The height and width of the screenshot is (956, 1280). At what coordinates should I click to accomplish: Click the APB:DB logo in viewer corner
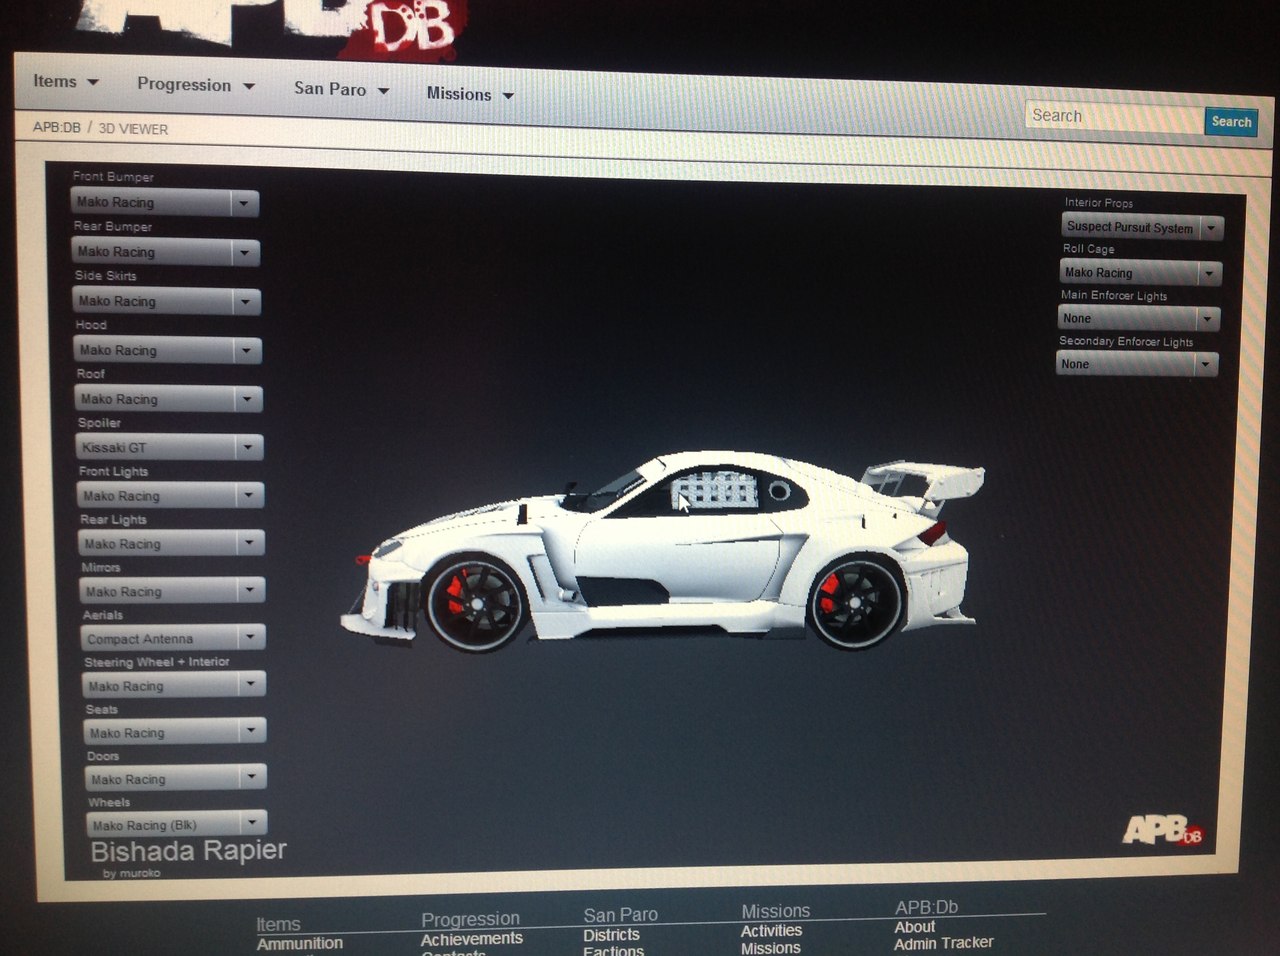pos(1162,829)
